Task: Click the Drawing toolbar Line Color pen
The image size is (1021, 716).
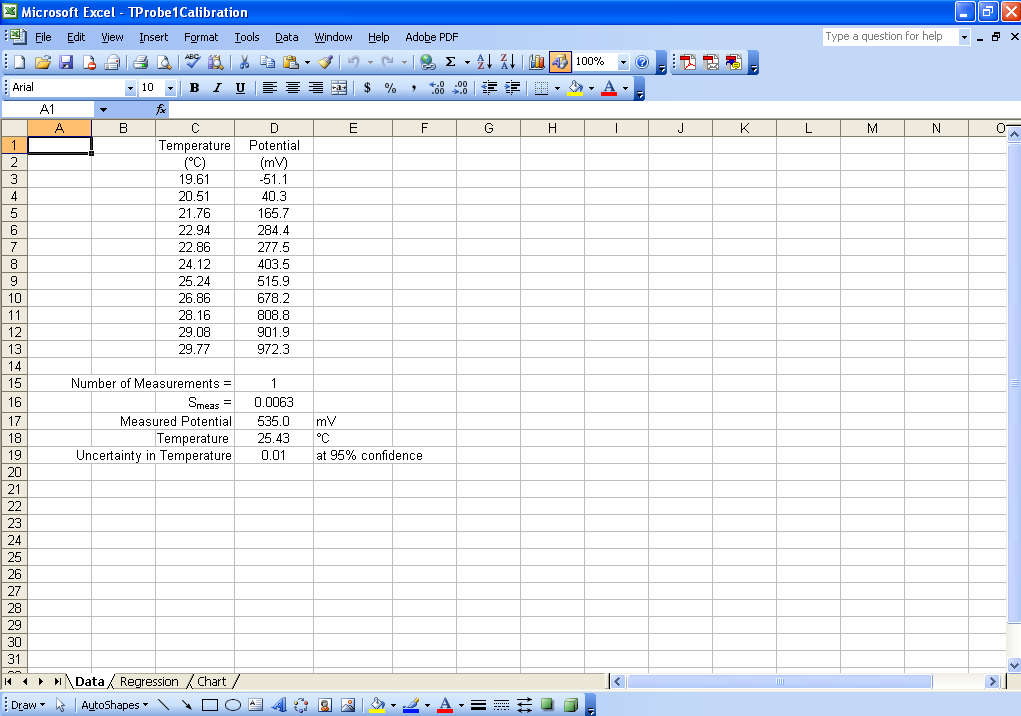Action: 411,705
